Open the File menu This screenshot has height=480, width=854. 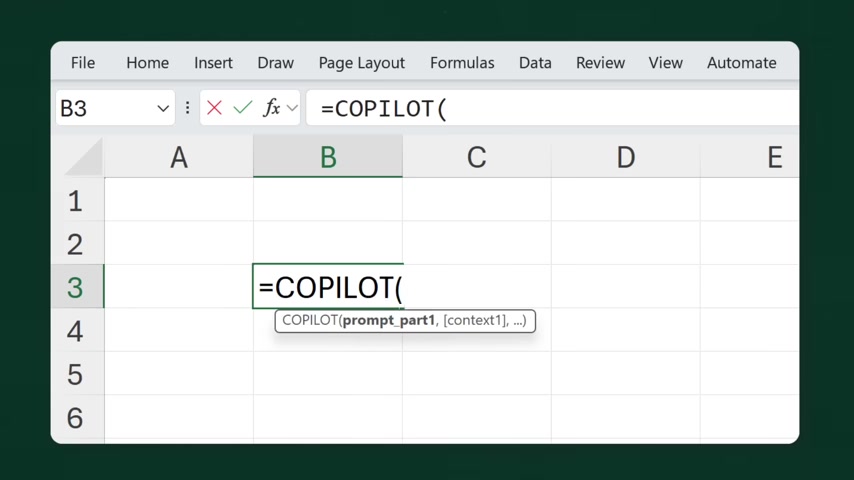click(83, 63)
